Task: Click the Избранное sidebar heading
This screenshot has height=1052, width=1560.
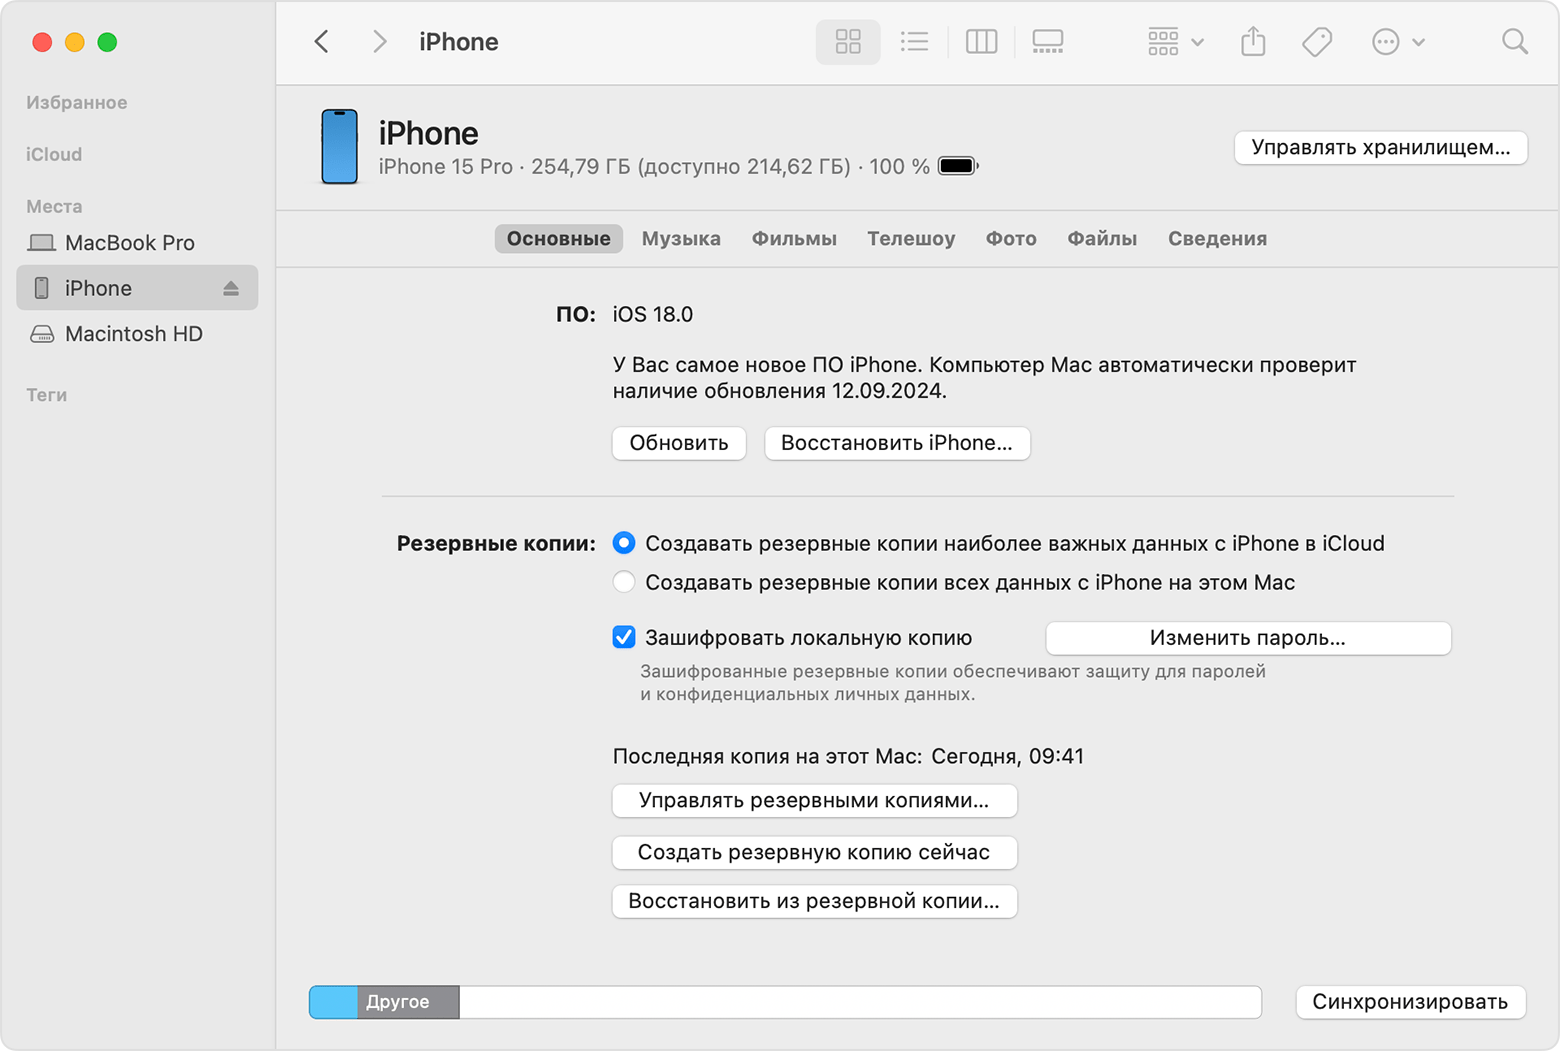Action: pyautogui.click(x=77, y=103)
